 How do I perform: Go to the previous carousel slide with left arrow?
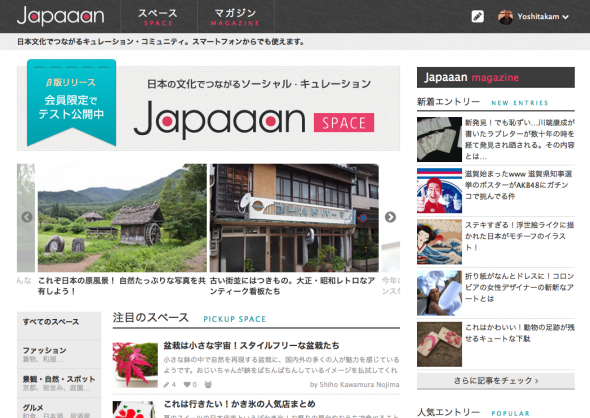point(27,217)
